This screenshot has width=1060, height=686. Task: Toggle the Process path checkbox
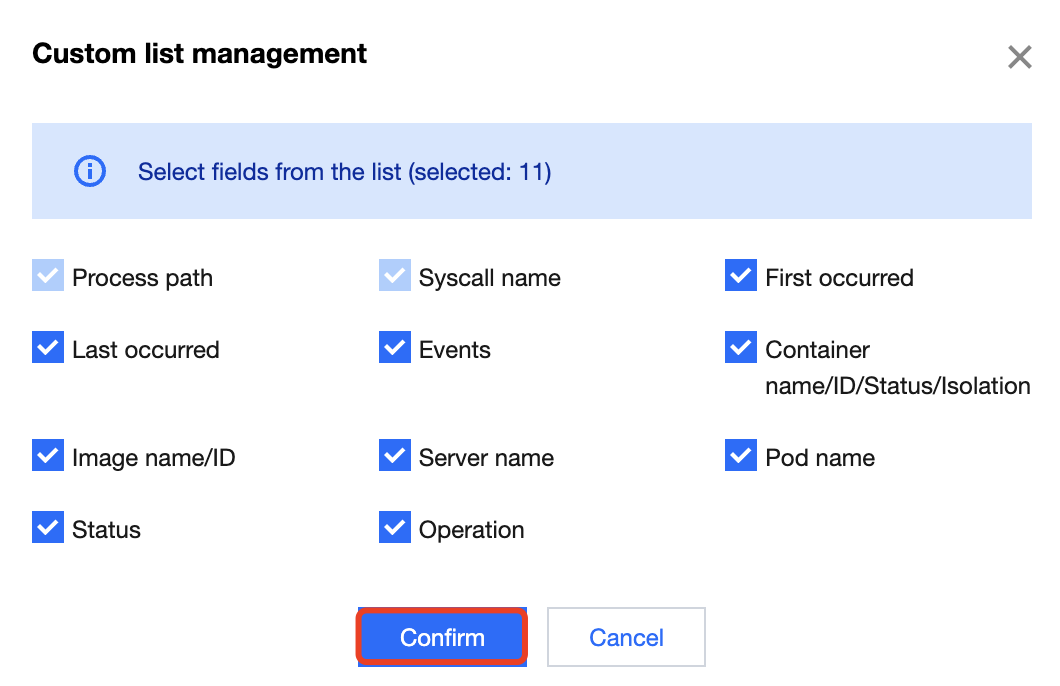[48, 277]
